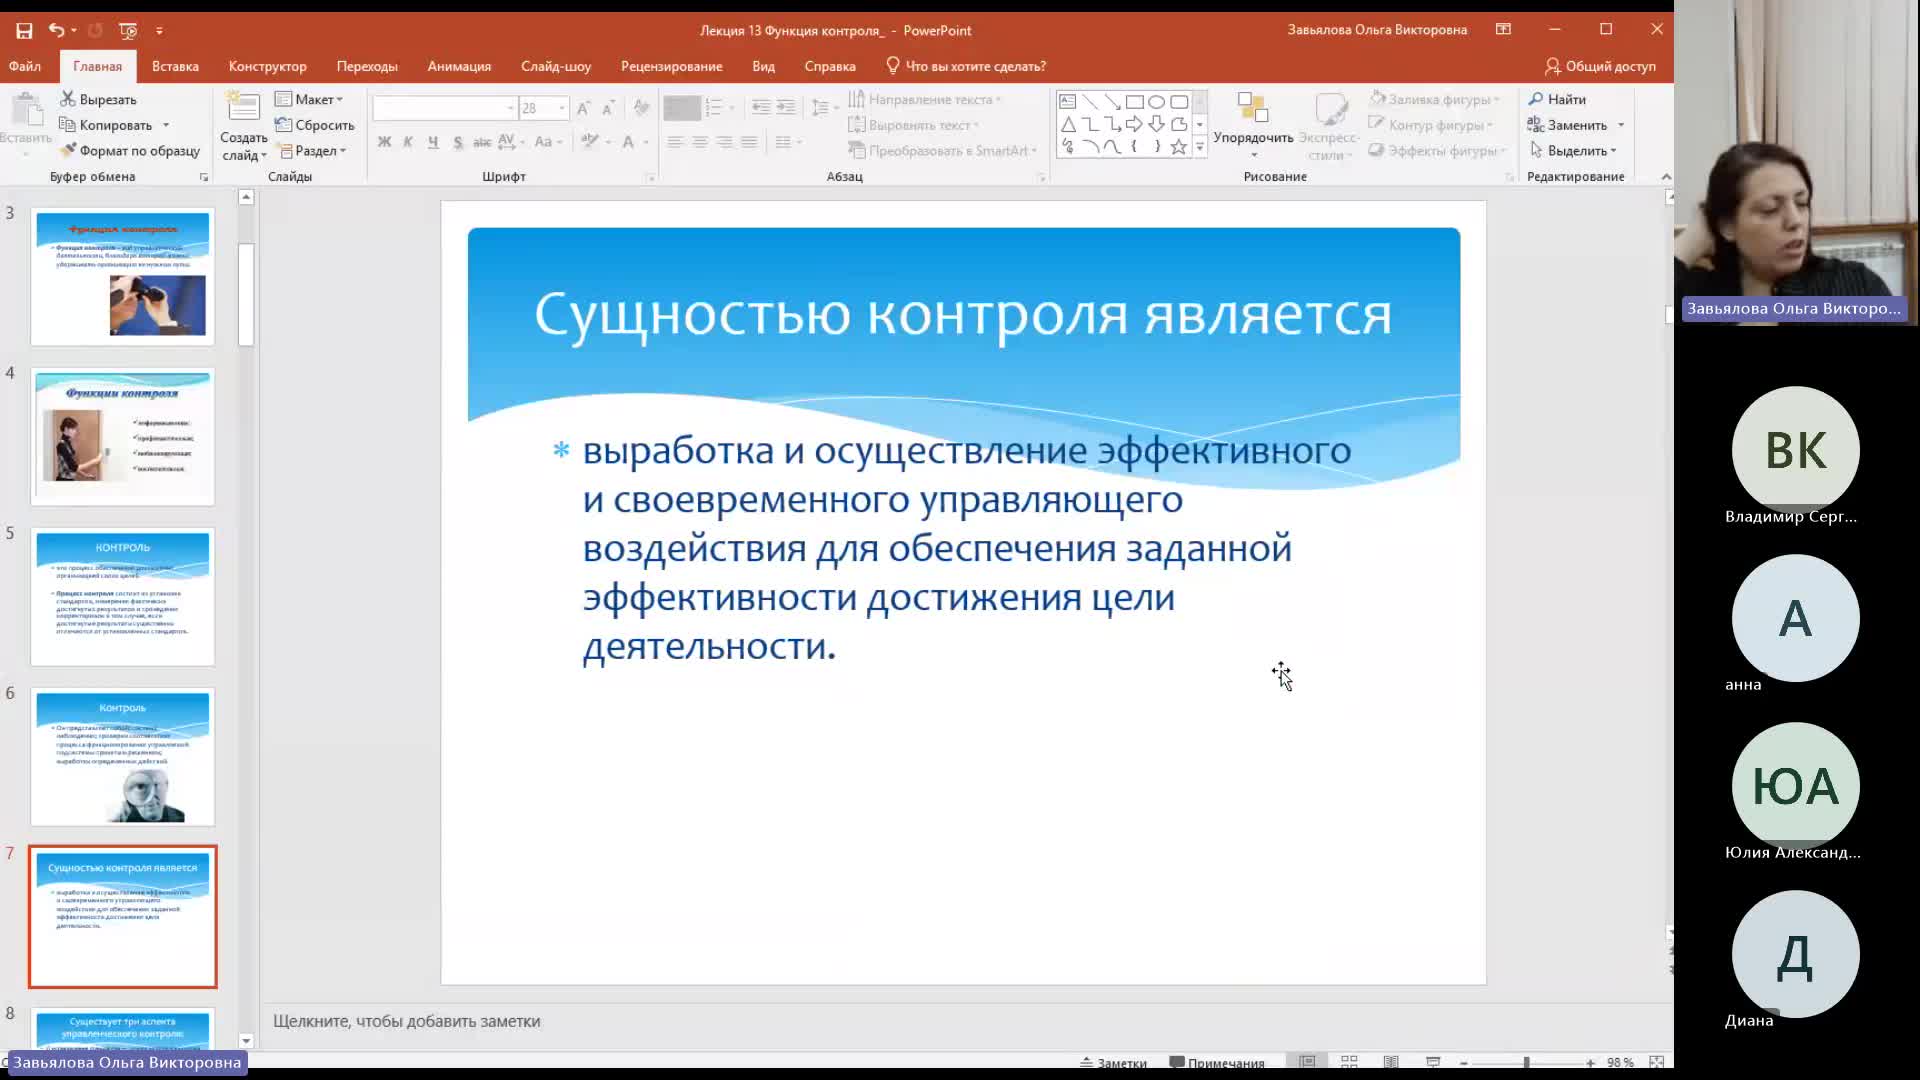The width and height of the screenshot is (1920, 1080).
Task: Click notes area Щелкните, чтобы добавить заметки
Action: [x=406, y=1021]
